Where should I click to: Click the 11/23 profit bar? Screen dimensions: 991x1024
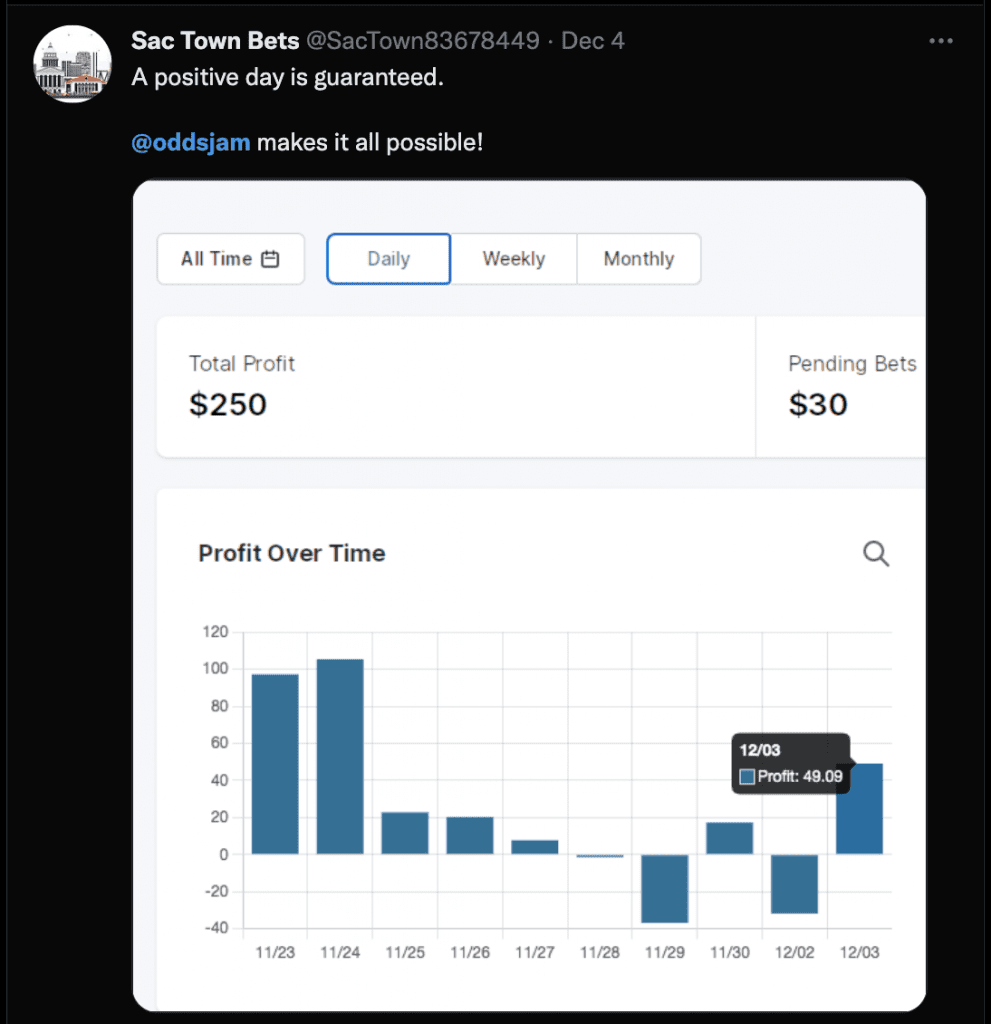point(275,764)
